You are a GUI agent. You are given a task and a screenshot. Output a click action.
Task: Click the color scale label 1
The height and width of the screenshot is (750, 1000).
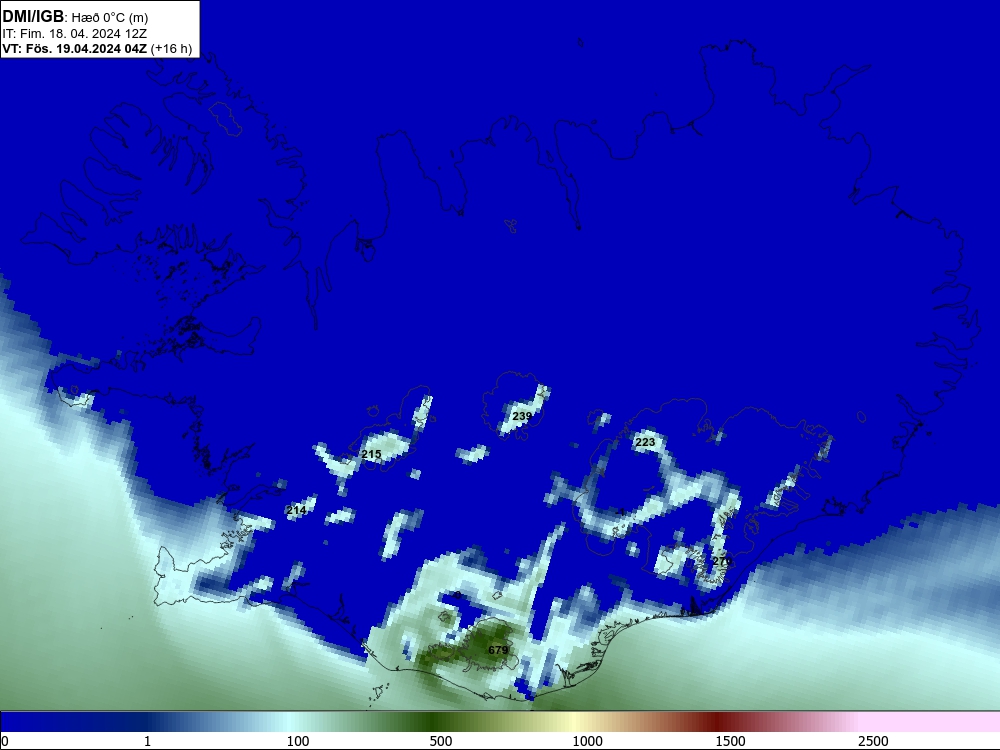click(x=147, y=741)
